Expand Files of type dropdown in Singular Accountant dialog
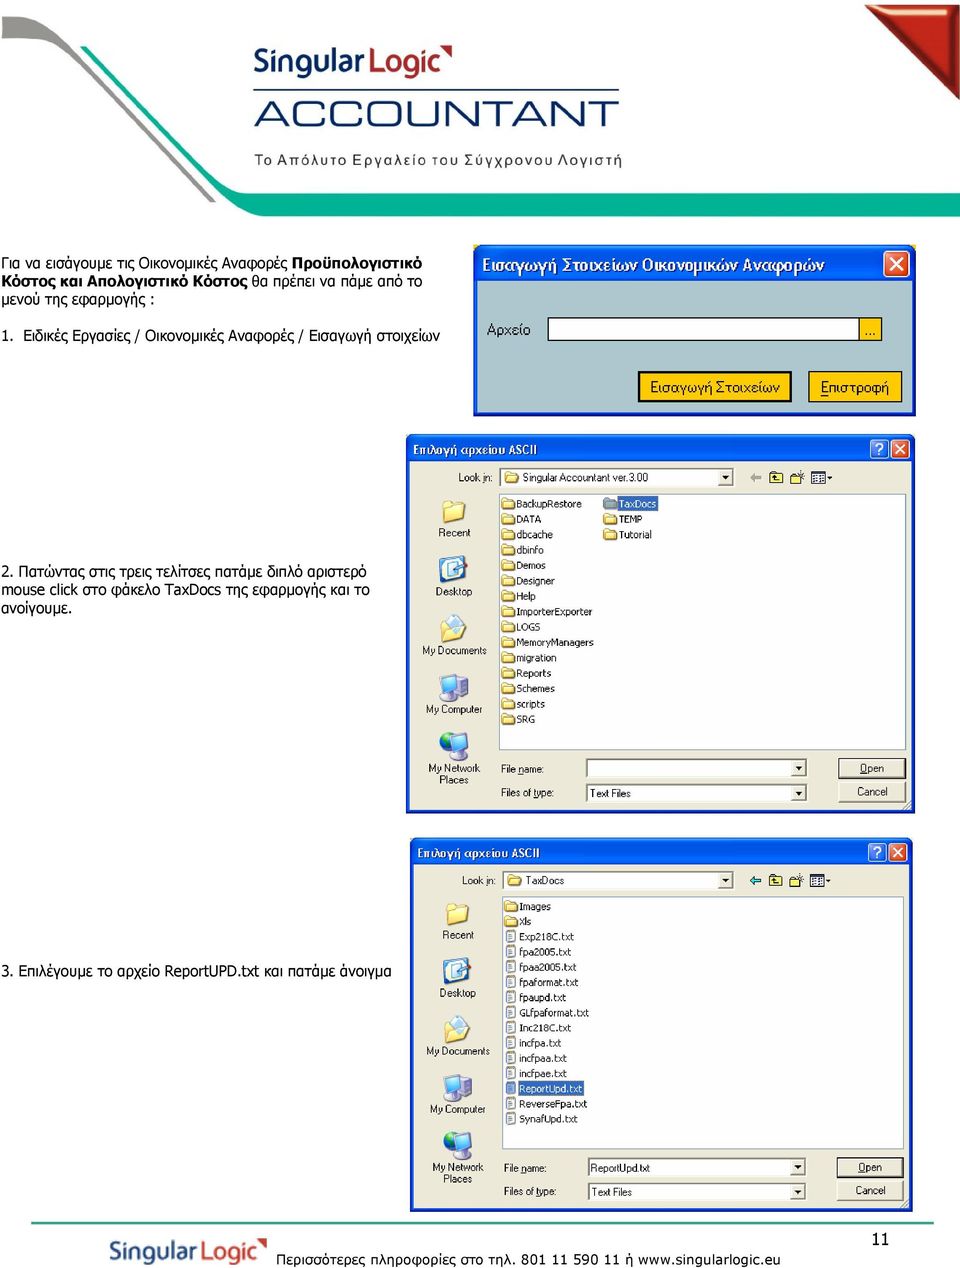This screenshot has height=1268, width=960. tap(799, 793)
